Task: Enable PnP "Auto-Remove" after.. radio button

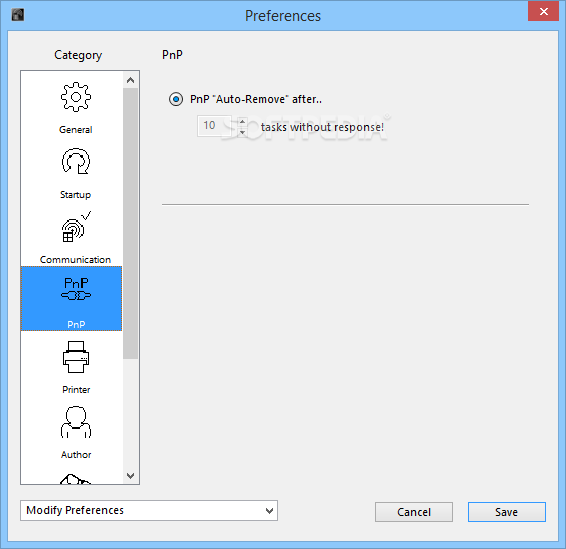Action: click(x=176, y=99)
